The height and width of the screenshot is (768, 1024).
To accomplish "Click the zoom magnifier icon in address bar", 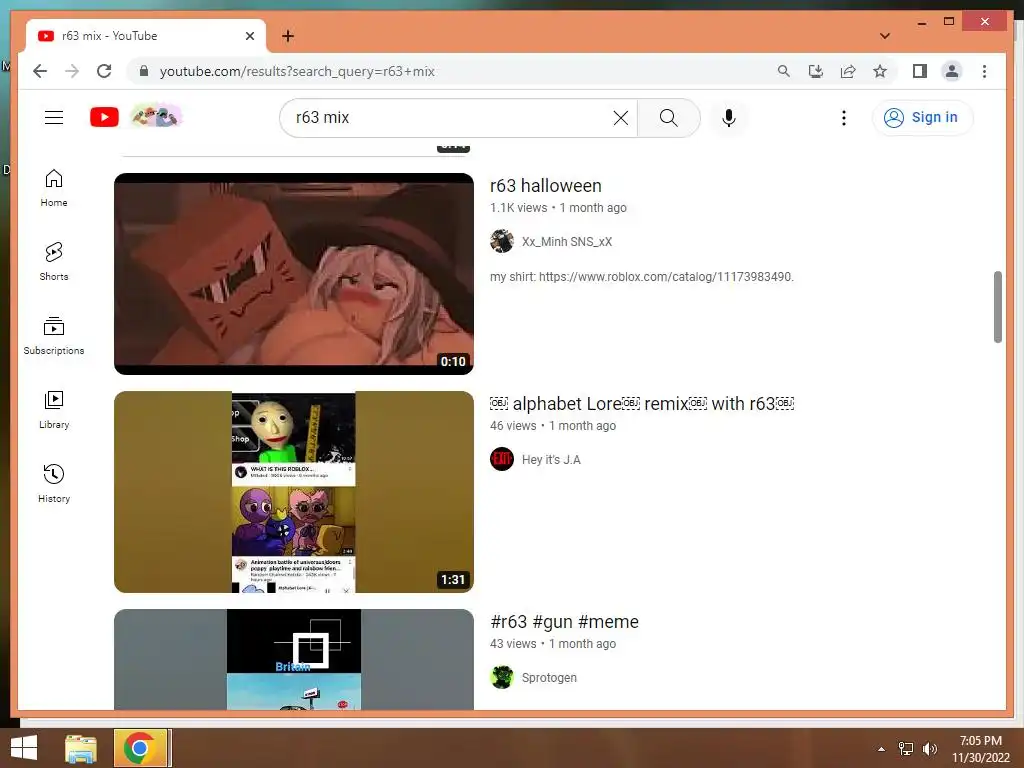I will [x=784, y=71].
